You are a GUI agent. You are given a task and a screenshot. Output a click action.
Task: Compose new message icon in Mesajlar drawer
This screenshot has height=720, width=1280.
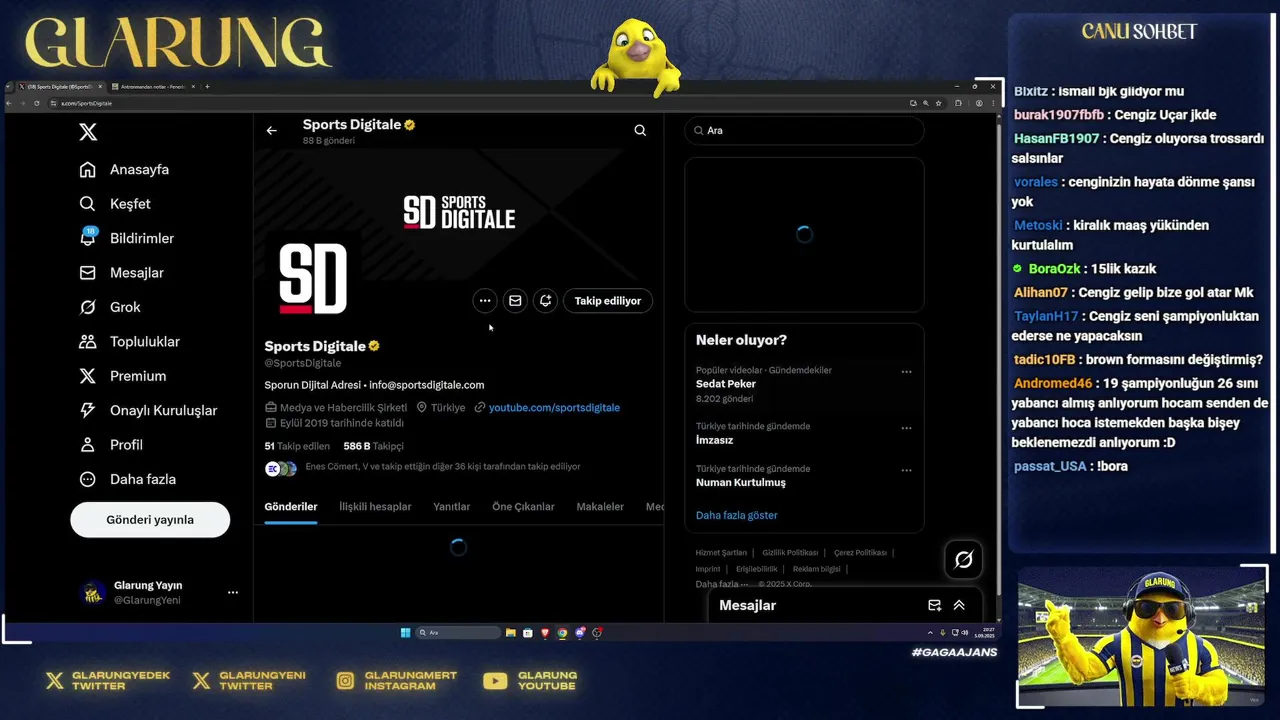[934, 605]
